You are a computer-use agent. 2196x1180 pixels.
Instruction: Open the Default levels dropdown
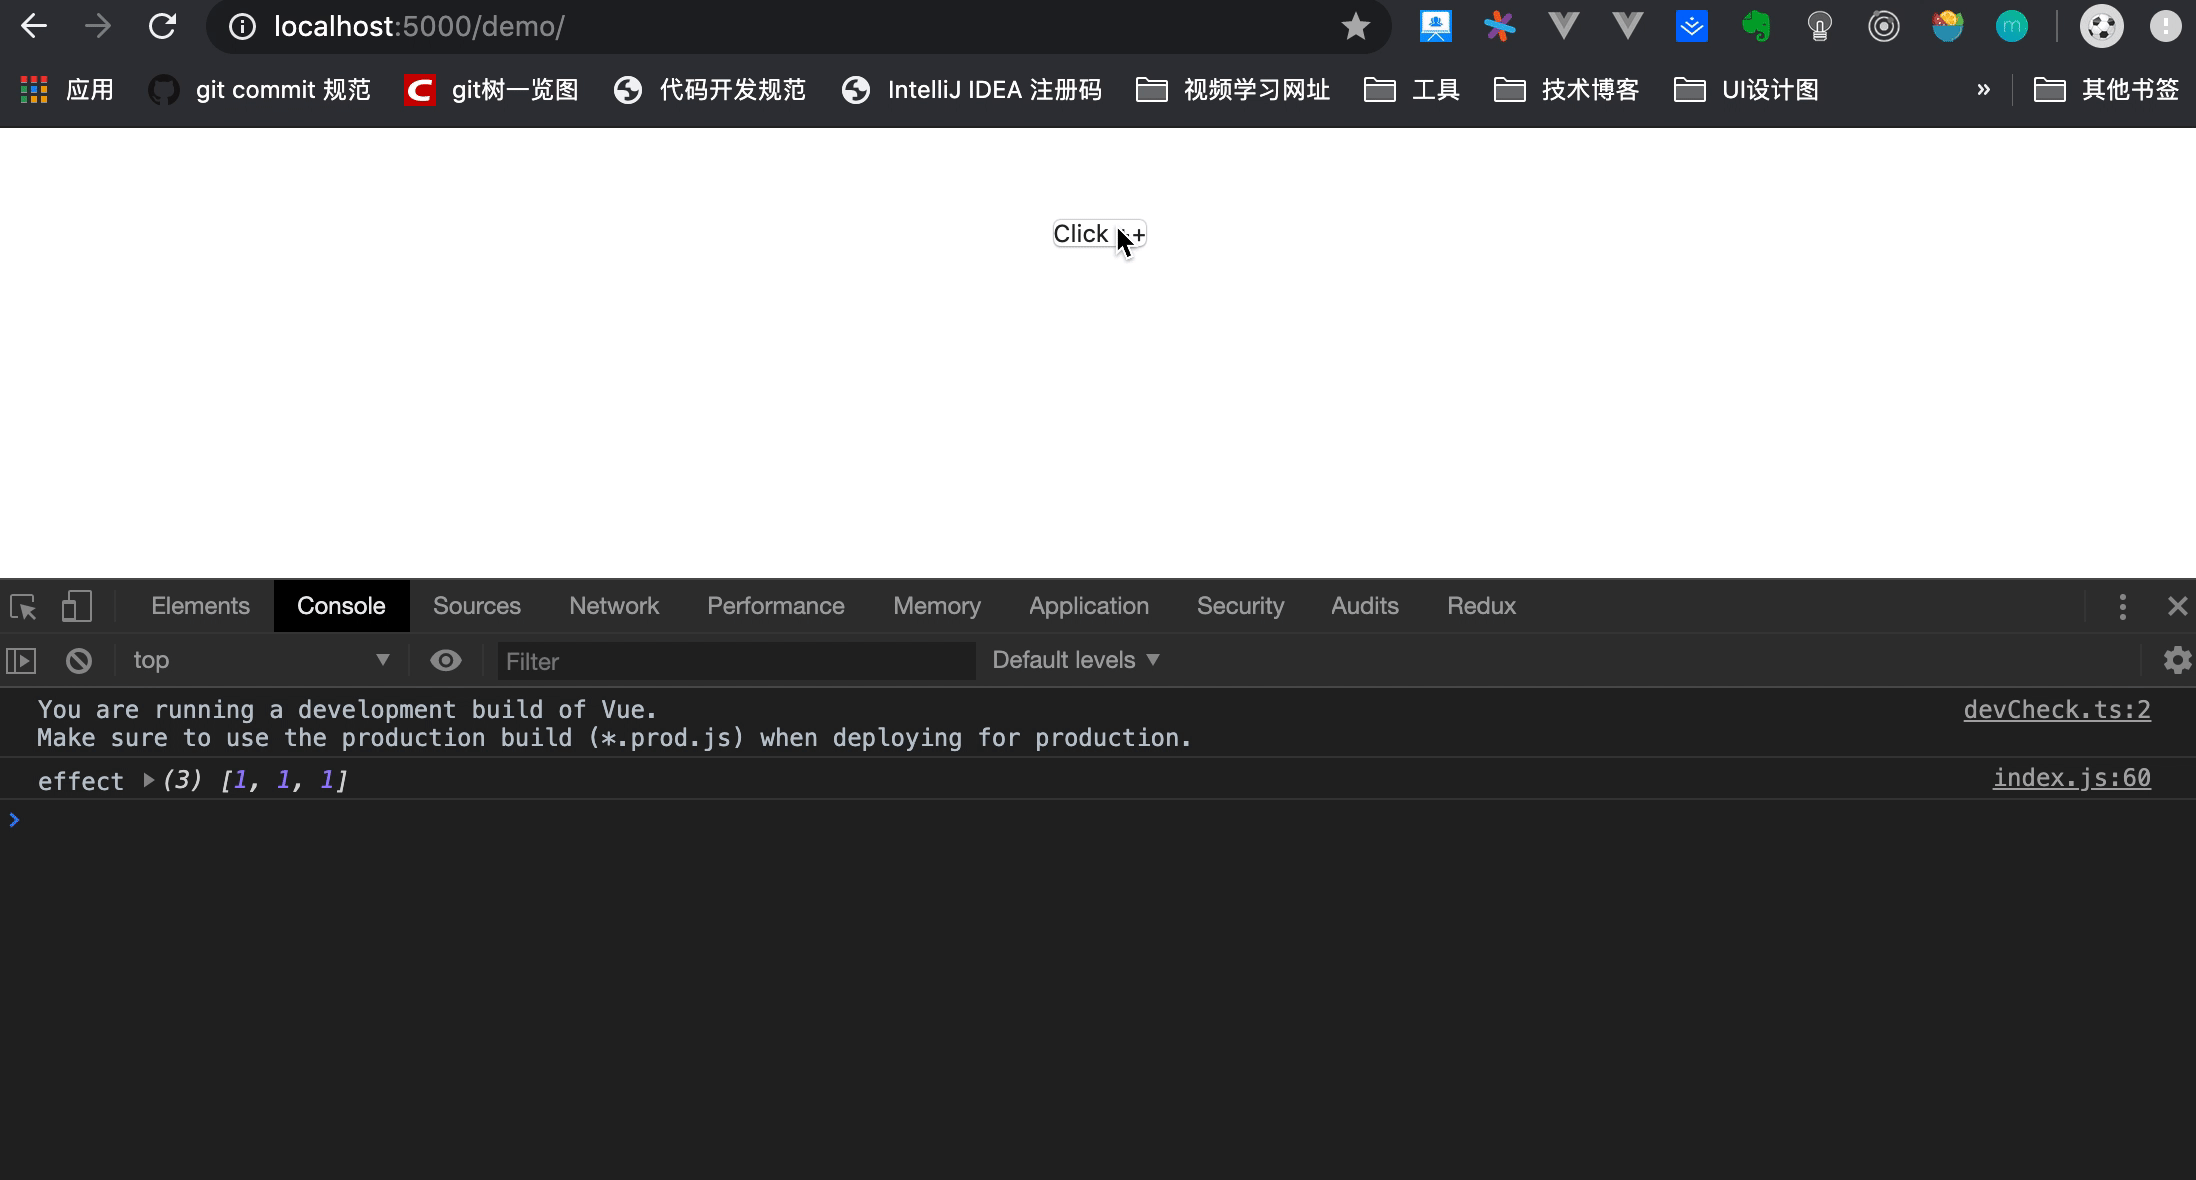(1075, 660)
